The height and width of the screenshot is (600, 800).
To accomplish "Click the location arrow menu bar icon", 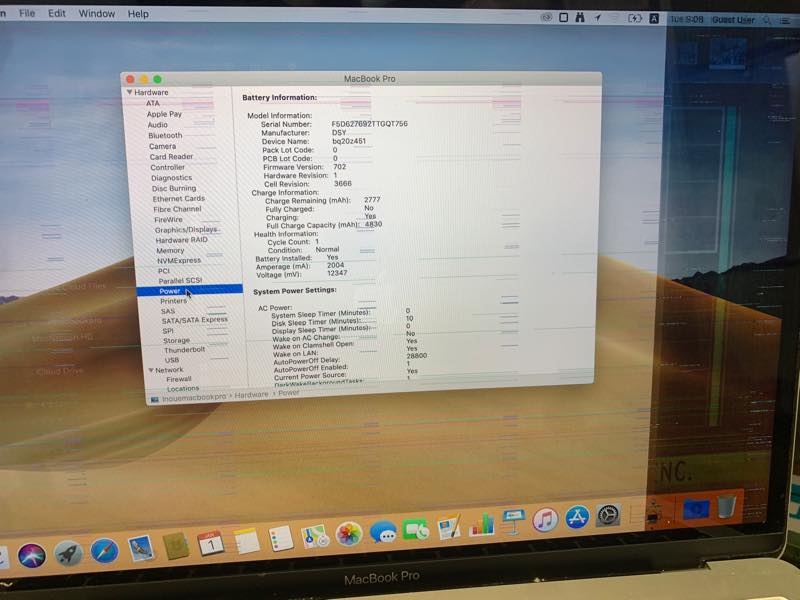I will click(x=597, y=18).
